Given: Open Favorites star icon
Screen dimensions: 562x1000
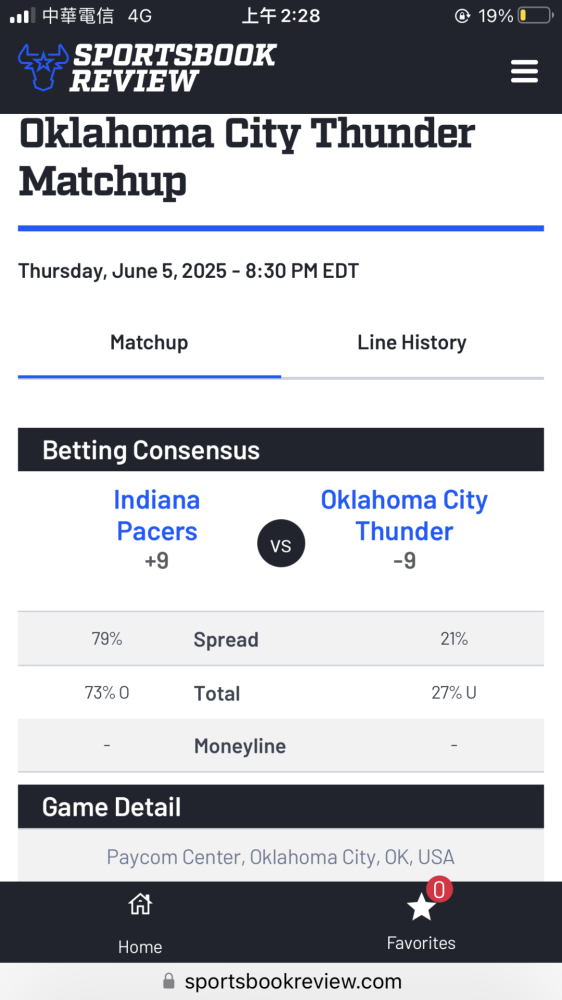Looking at the screenshot, I should 421,906.
